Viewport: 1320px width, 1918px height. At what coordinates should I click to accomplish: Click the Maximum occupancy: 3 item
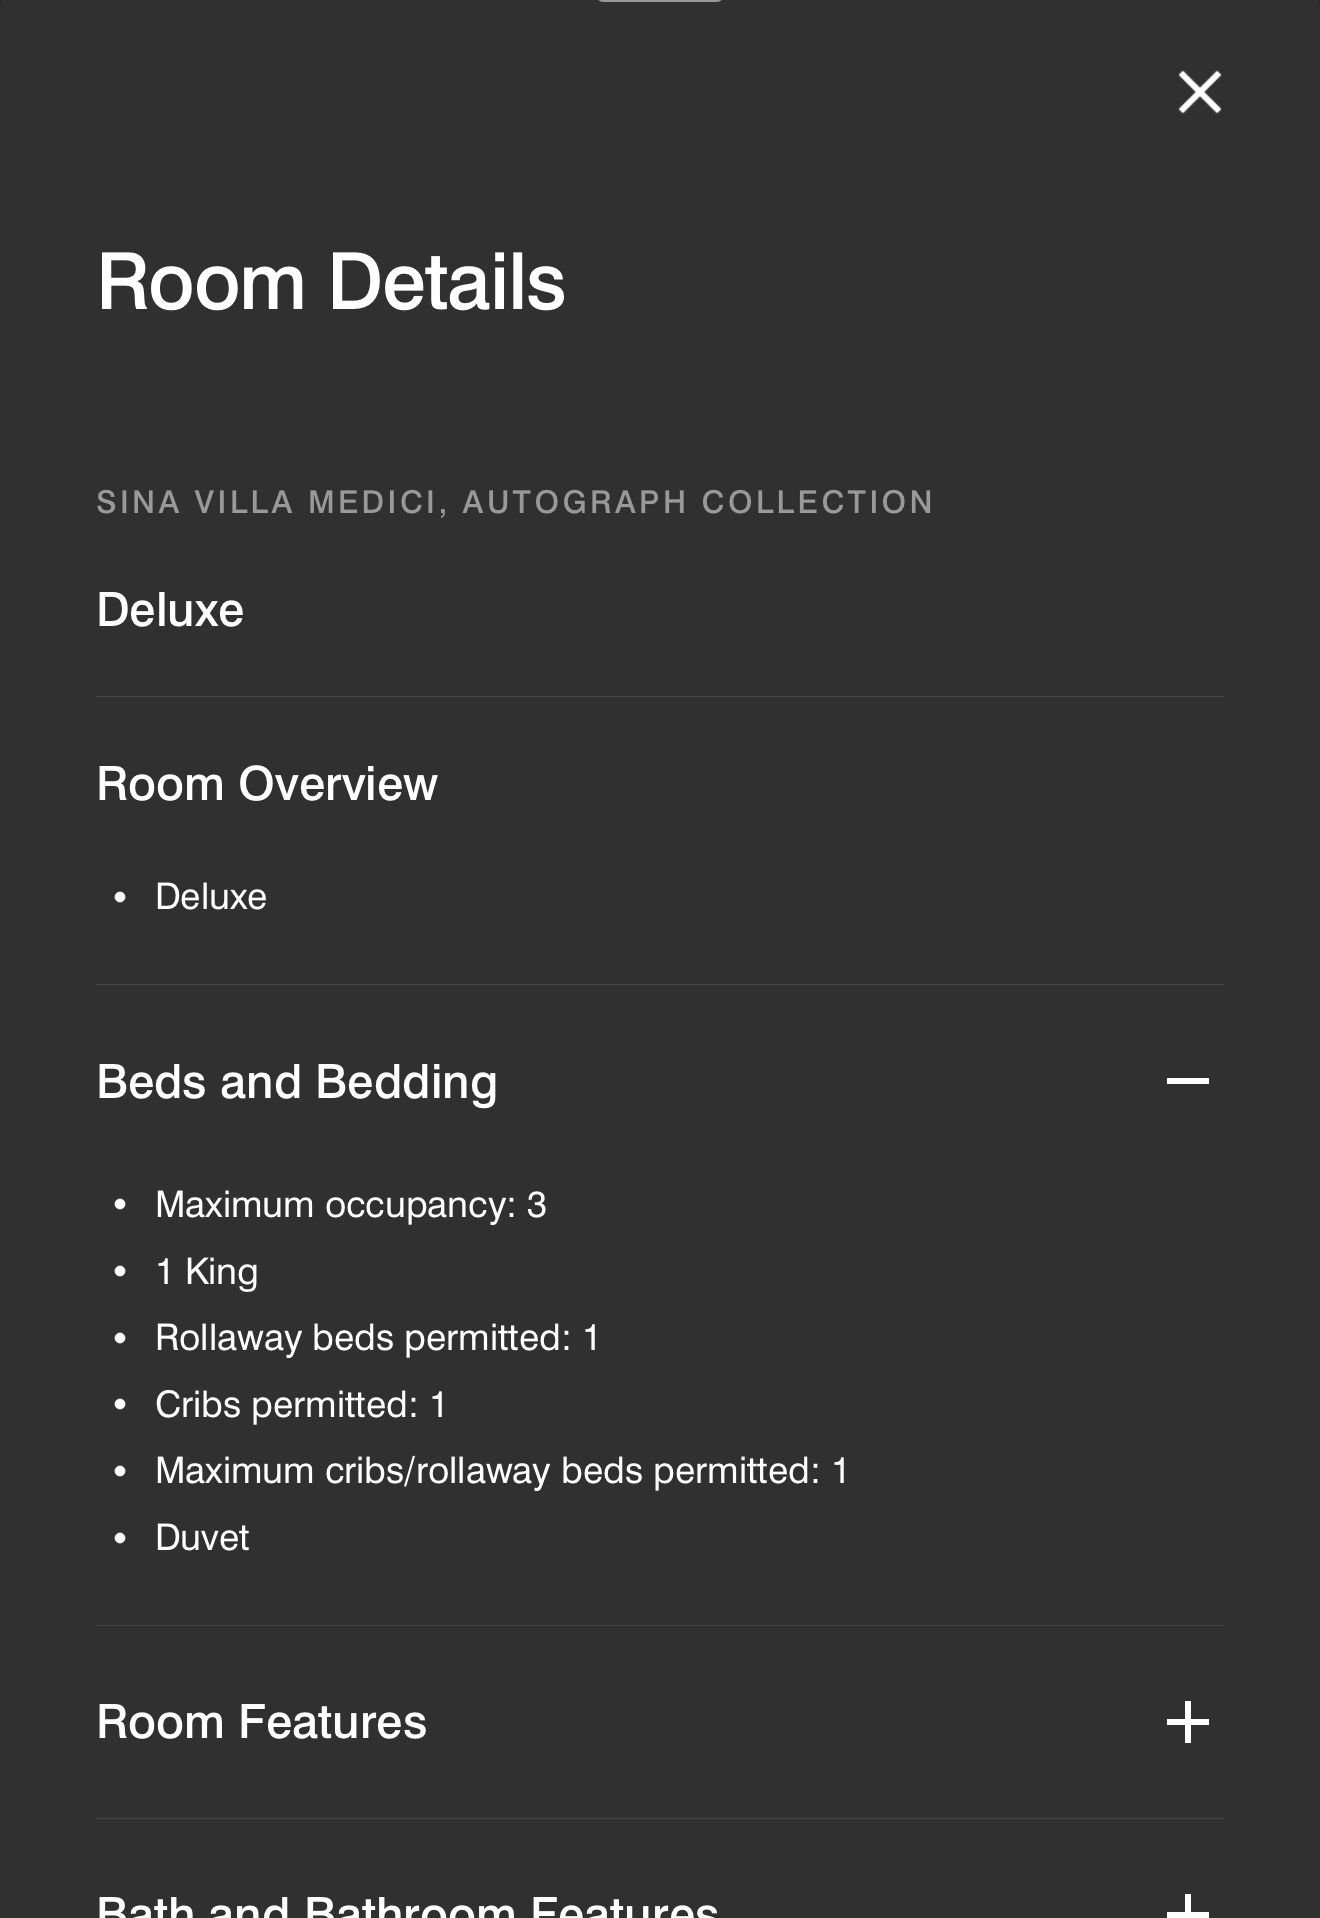(350, 1205)
